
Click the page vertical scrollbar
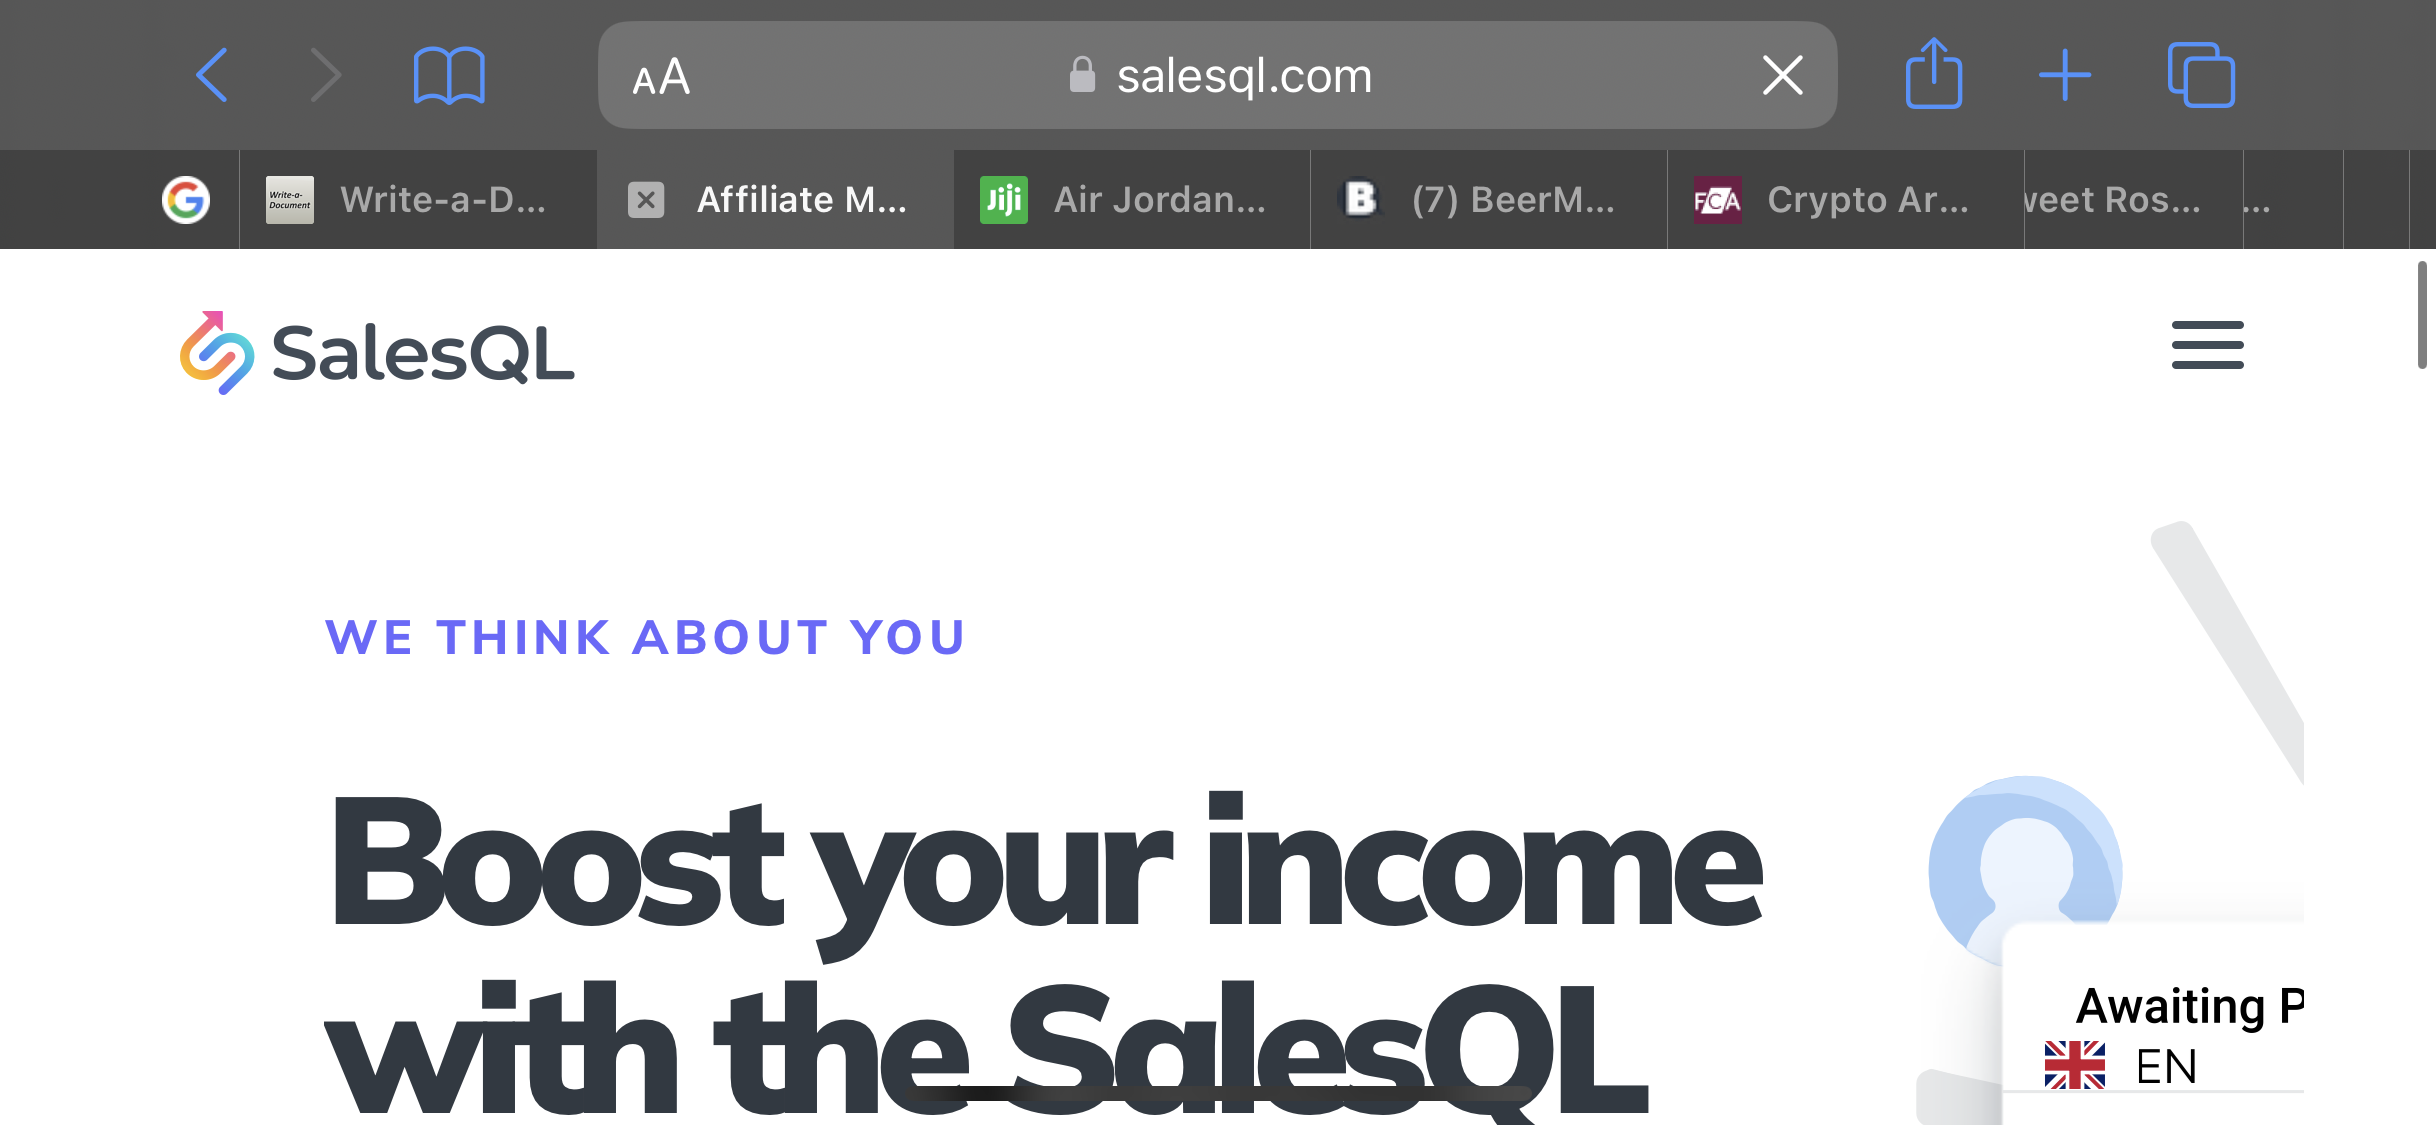2422,315
